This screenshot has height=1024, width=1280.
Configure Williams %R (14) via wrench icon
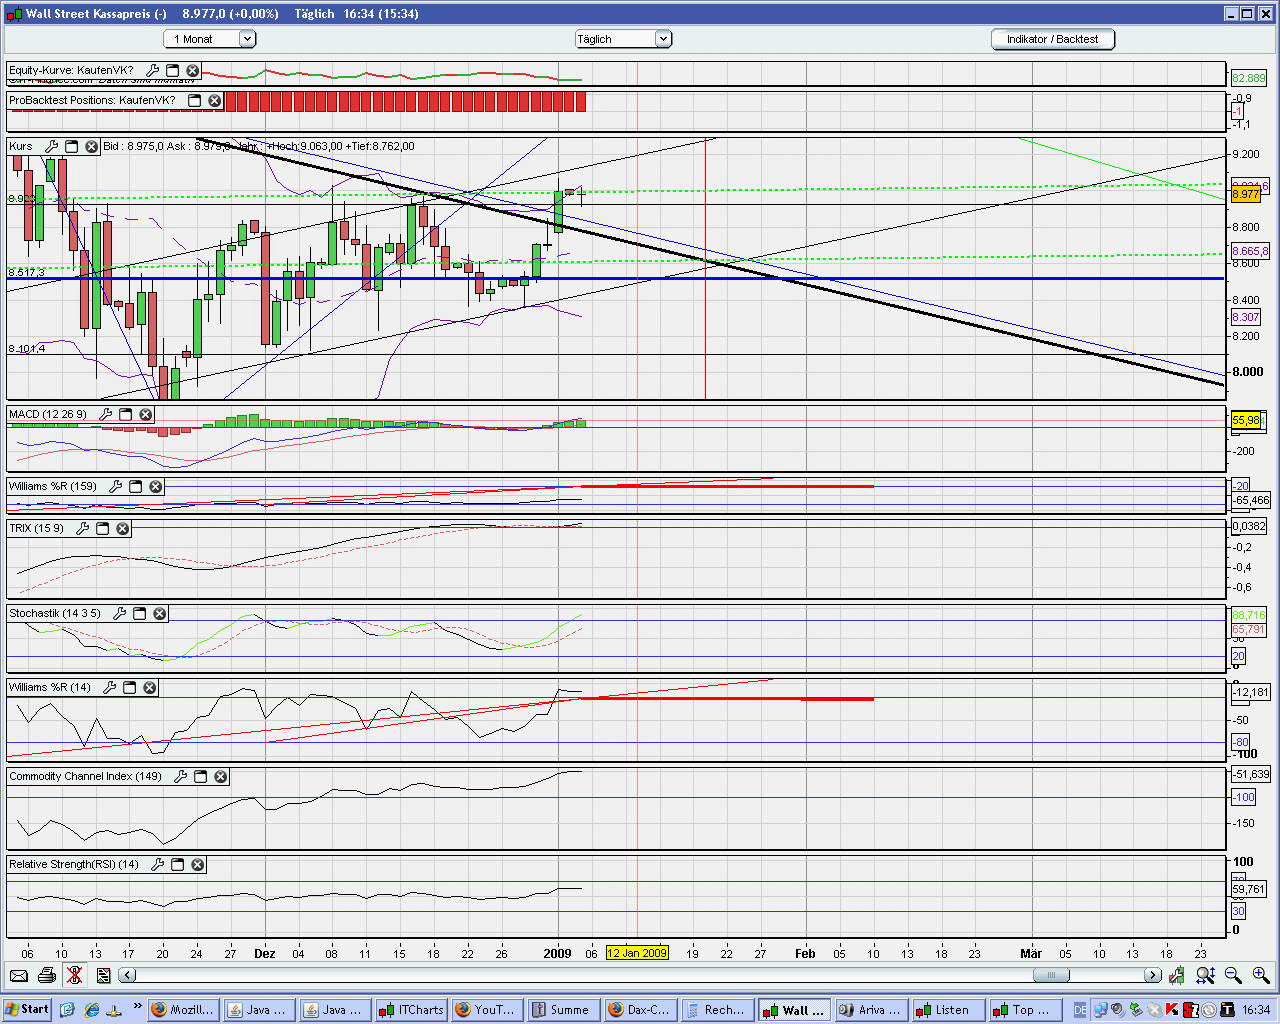(x=110, y=687)
